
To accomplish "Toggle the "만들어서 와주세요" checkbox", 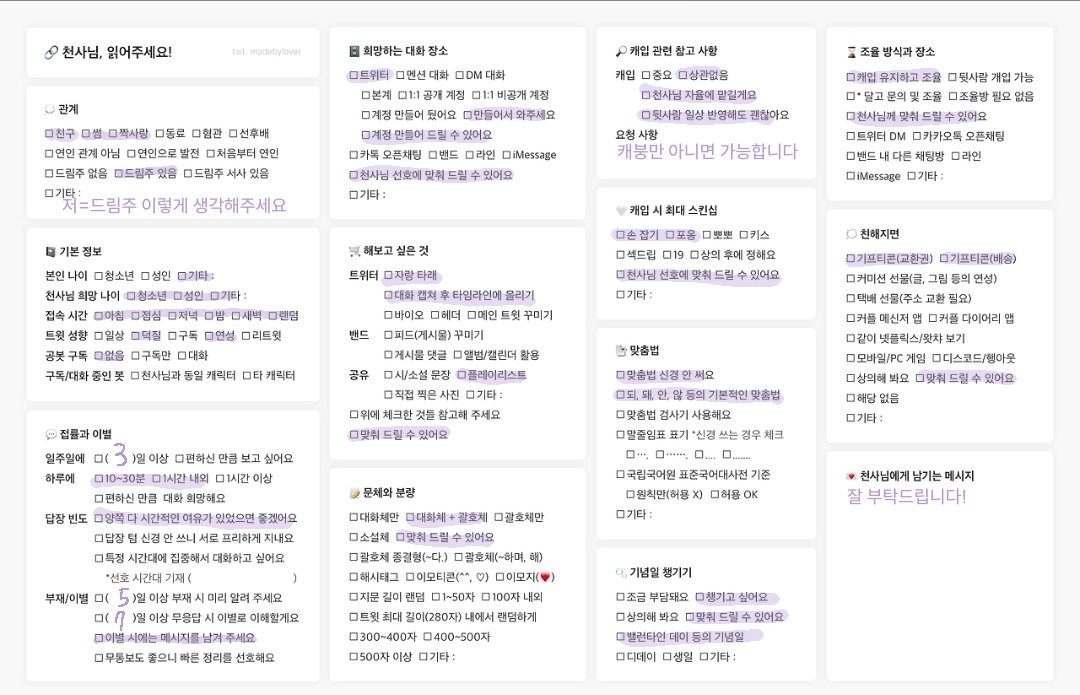I will [467, 115].
